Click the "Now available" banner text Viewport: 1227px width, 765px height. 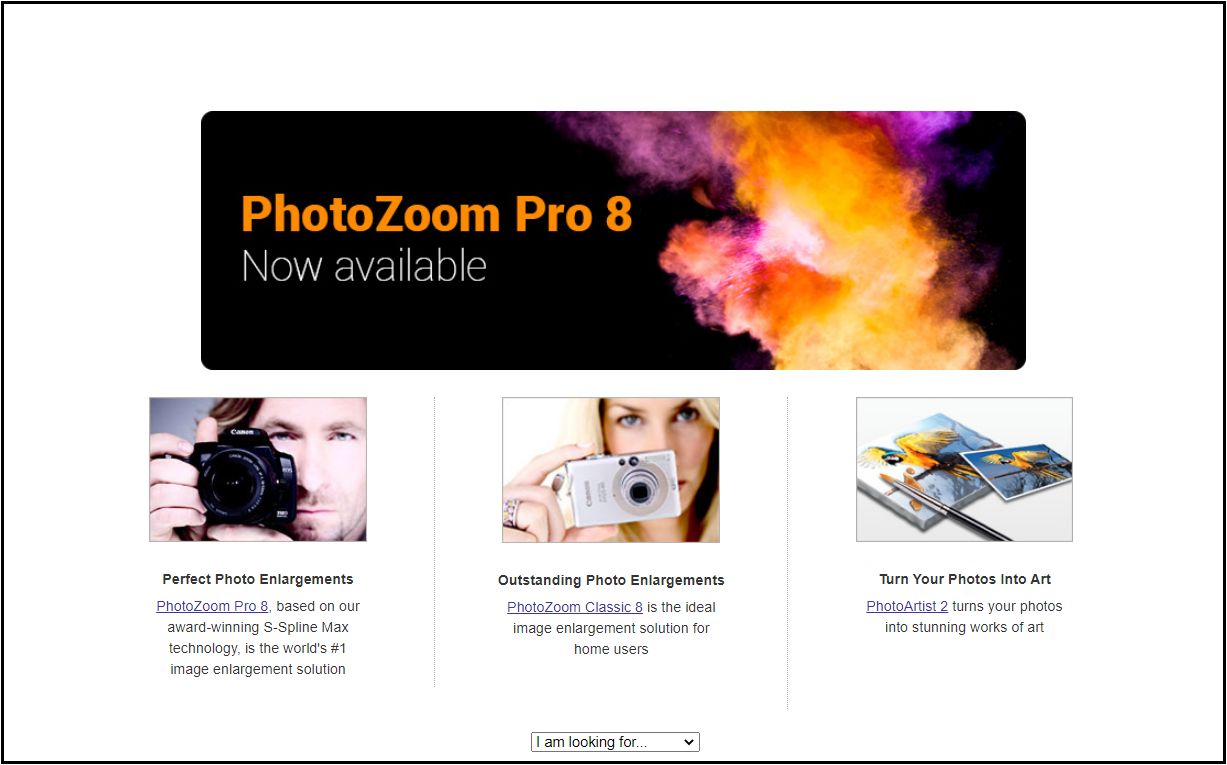[x=364, y=267]
